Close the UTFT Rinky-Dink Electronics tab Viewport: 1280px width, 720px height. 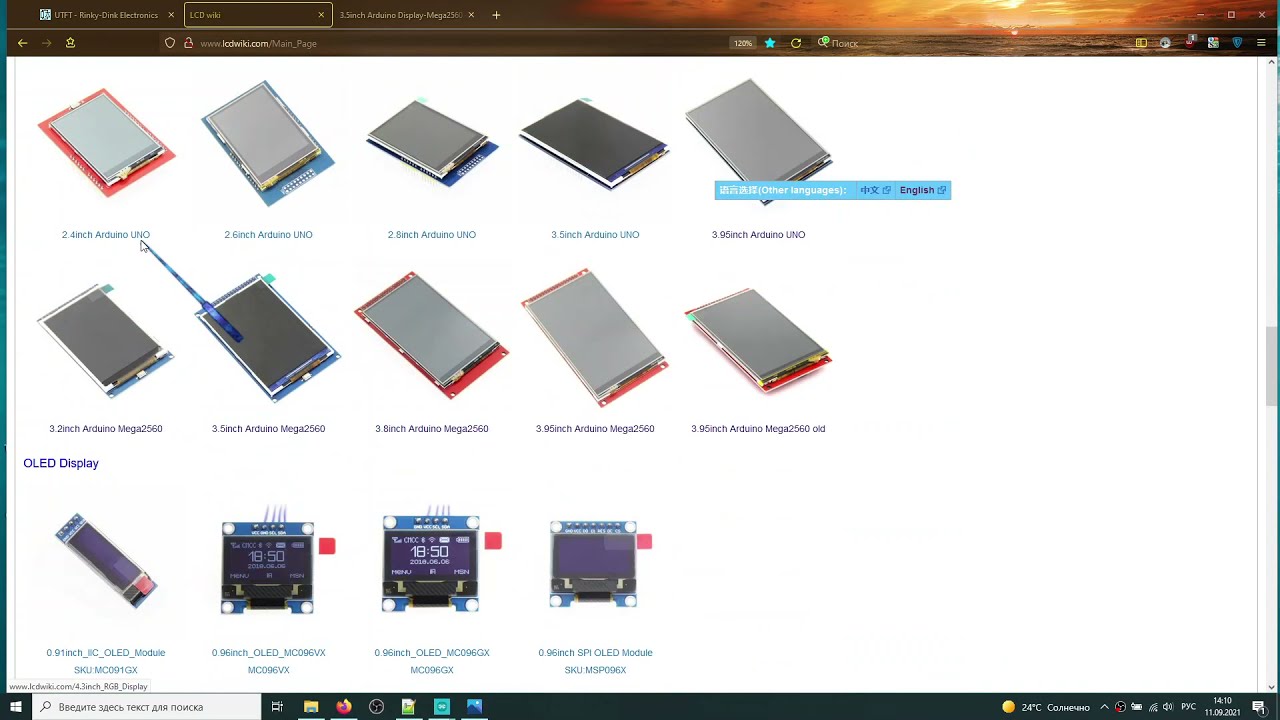click(x=171, y=15)
